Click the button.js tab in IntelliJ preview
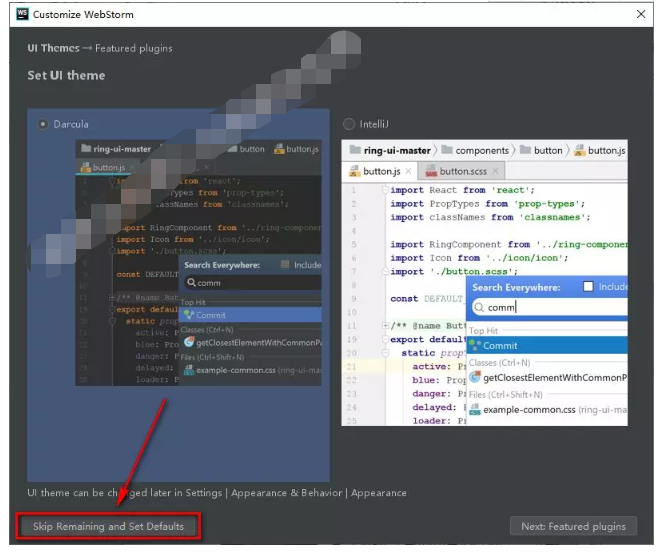This screenshot has width=661, height=555. [x=381, y=171]
